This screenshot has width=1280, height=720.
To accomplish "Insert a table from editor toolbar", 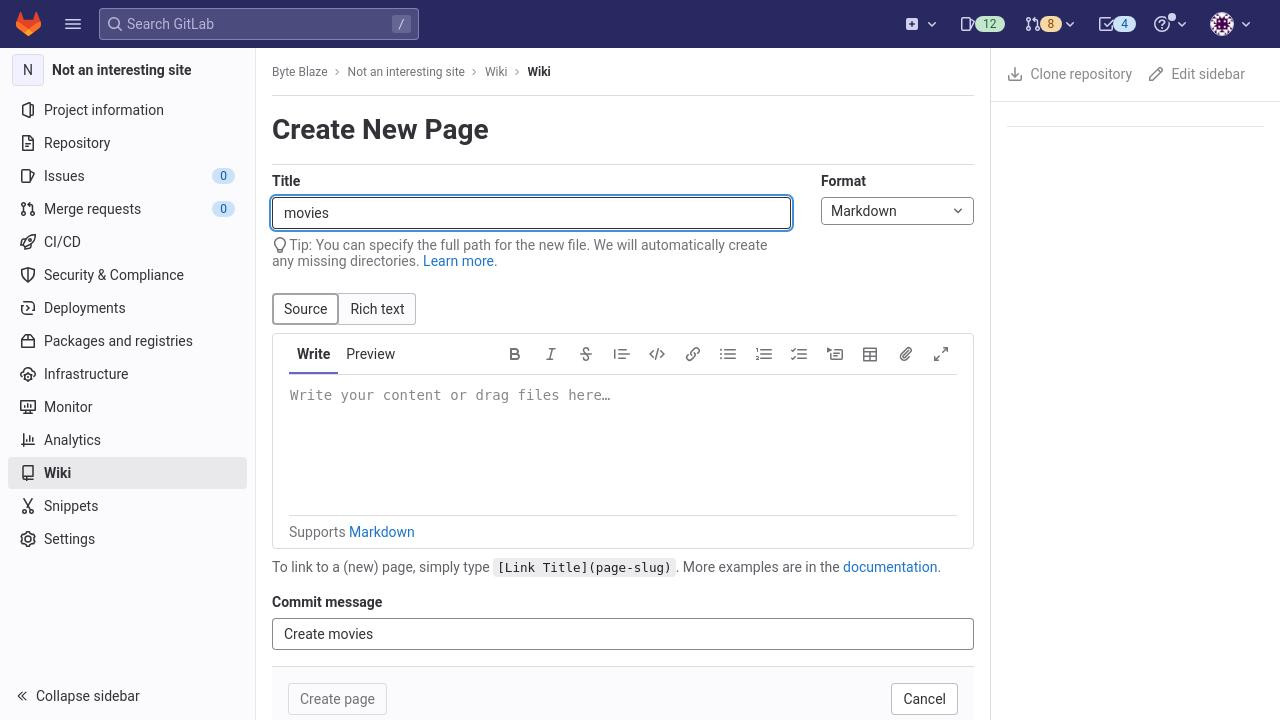I will pyautogui.click(x=870, y=354).
